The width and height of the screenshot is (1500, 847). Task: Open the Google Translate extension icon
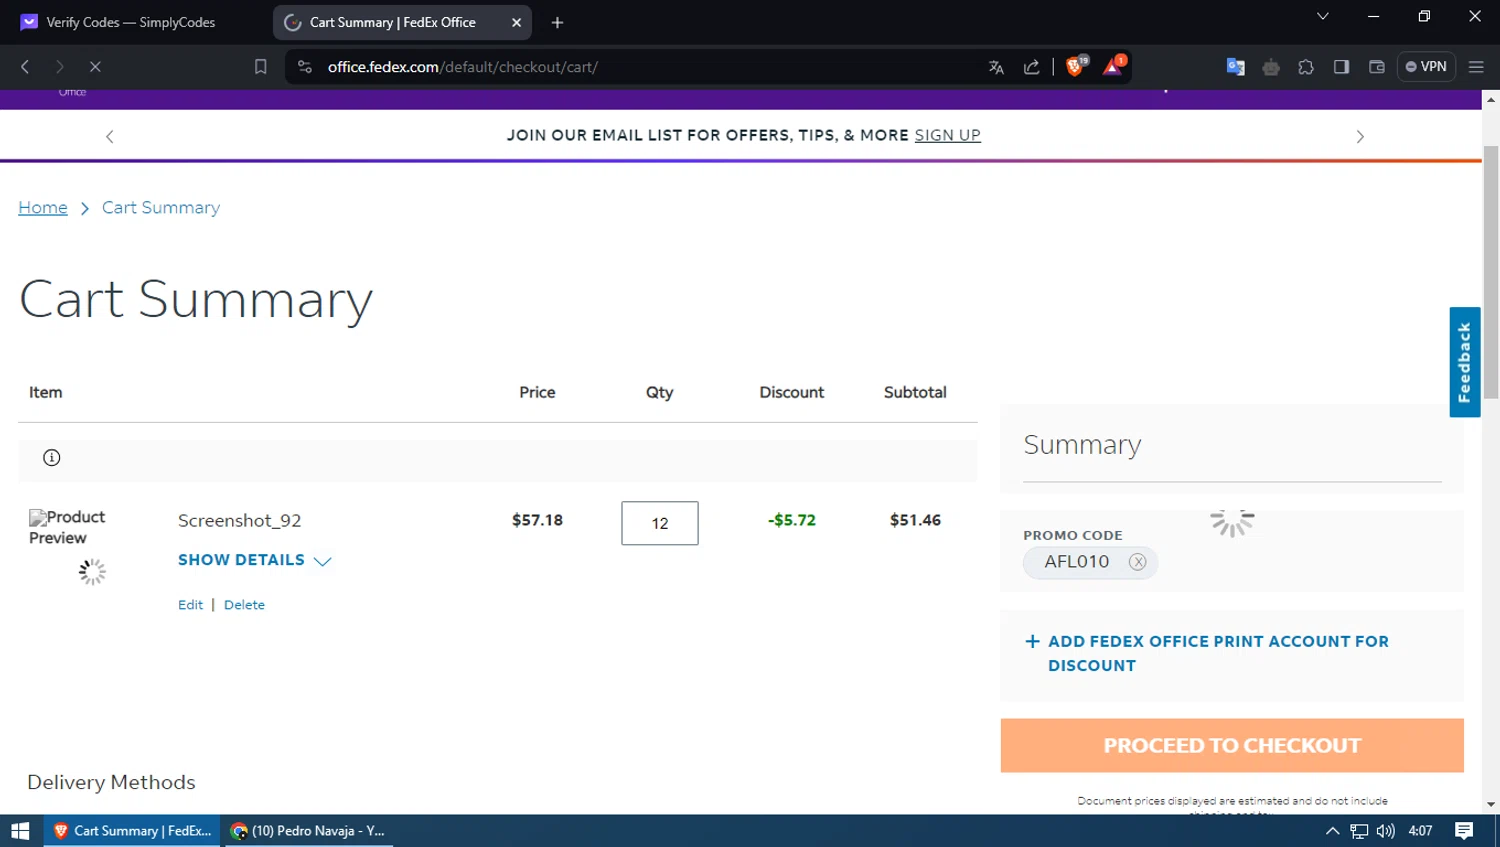click(1235, 67)
